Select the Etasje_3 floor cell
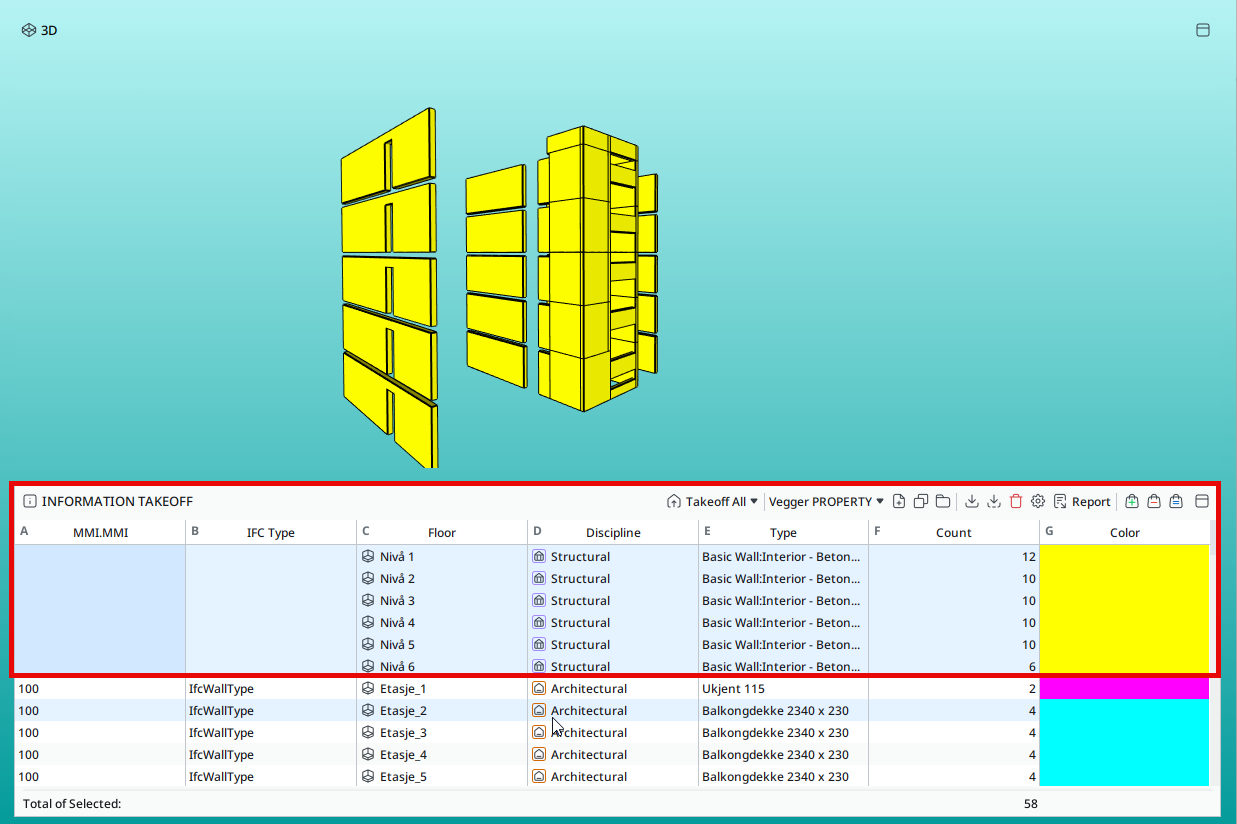Viewport: 1237px width, 824px height. click(x=442, y=733)
